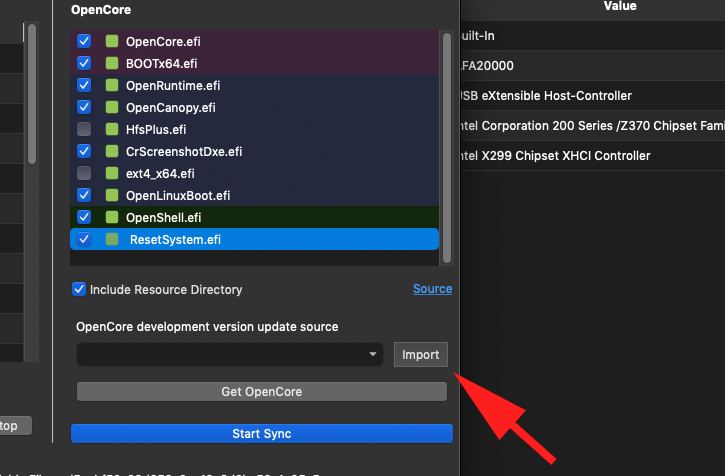Toggle the OpenCanopy.efi checkbox
The height and width of the screenshot is (476, 725).
pos(84,107)
